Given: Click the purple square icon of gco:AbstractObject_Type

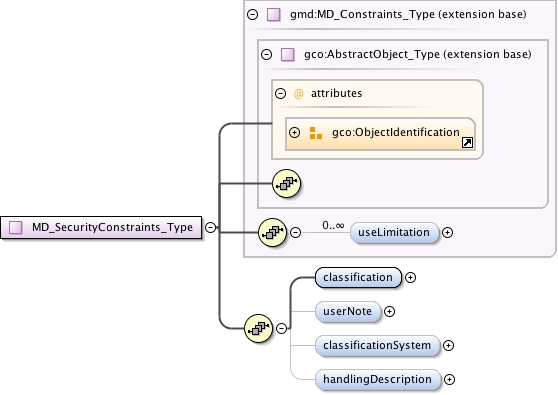Looking at the screenshot, I should click(x=288, y=55).
